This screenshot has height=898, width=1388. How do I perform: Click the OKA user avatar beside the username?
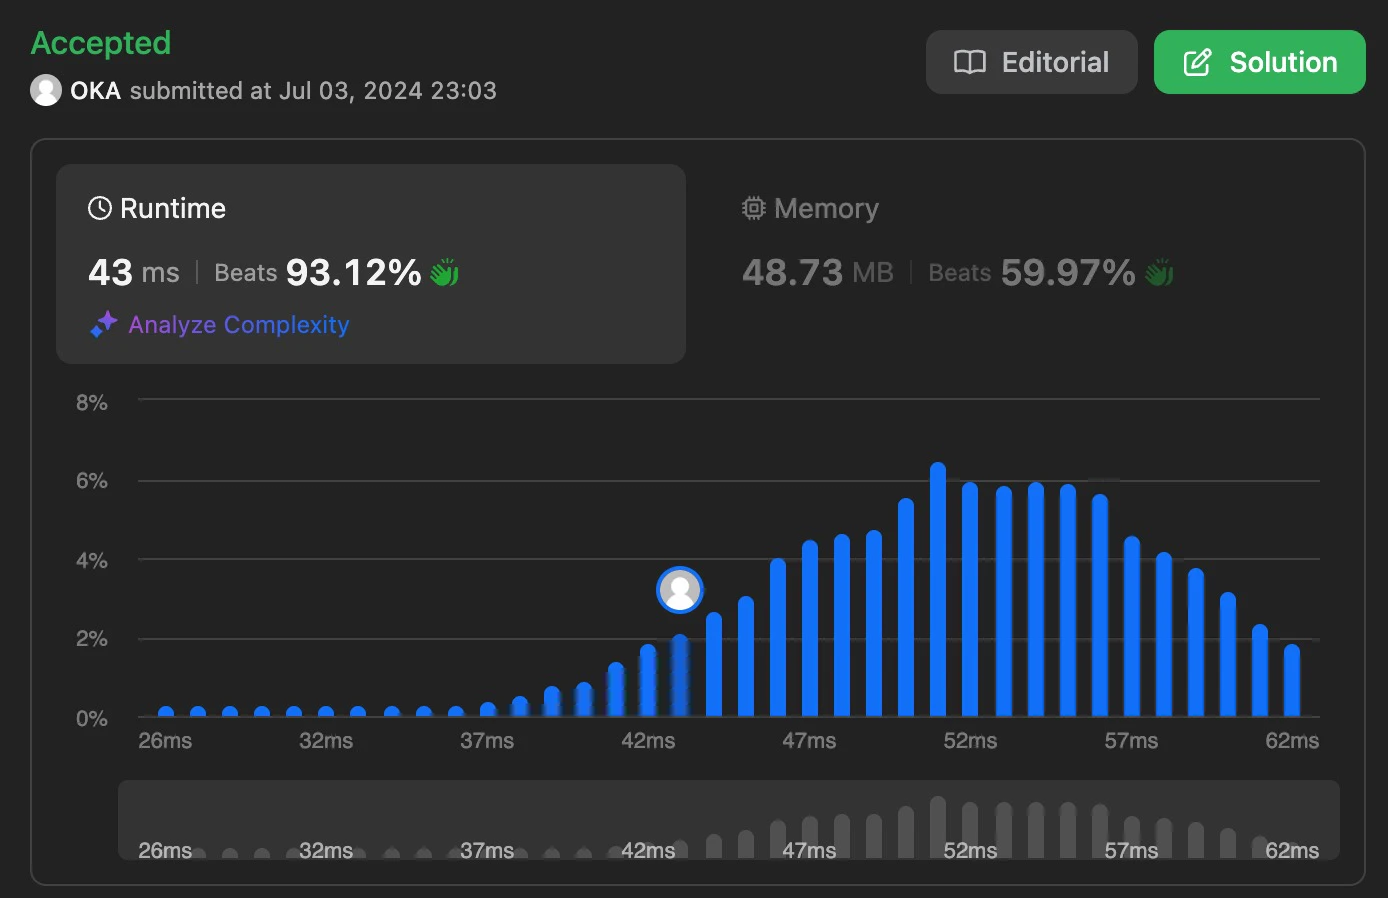click(x=46, y=90)
